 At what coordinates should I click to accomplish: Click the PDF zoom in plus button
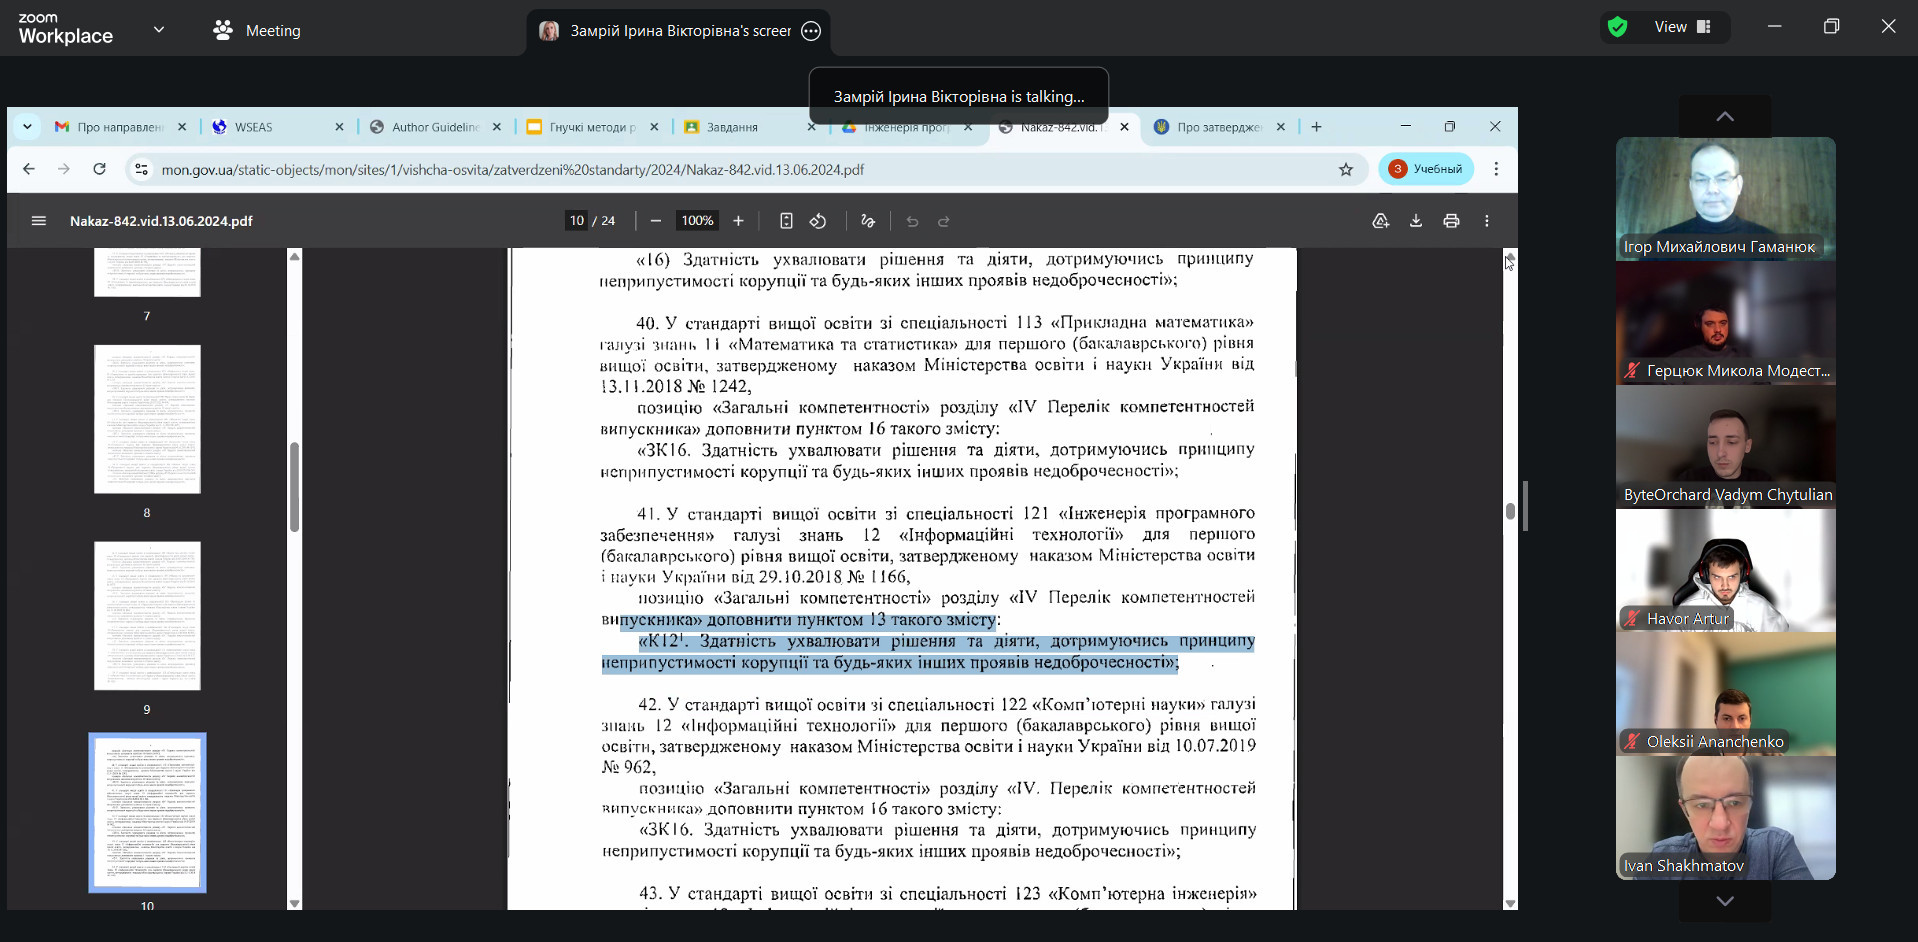(738, 221)
